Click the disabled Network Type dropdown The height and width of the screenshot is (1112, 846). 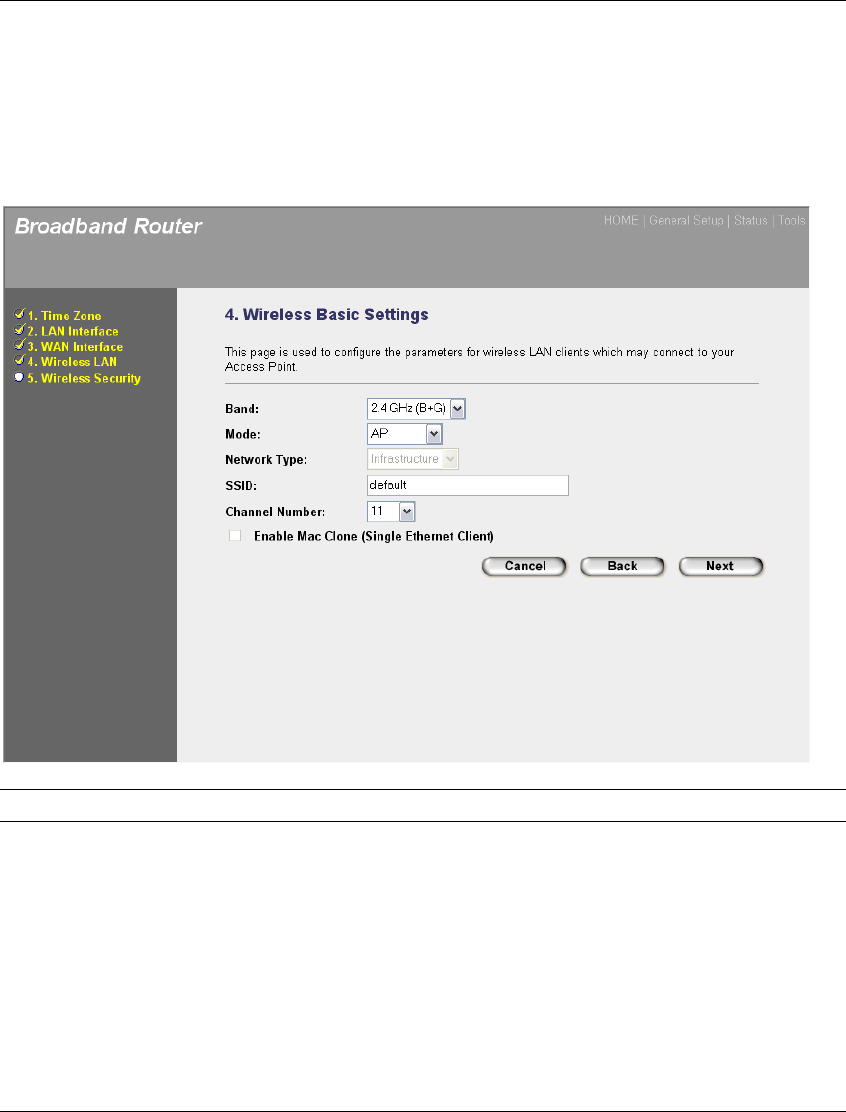coord(413,459)
